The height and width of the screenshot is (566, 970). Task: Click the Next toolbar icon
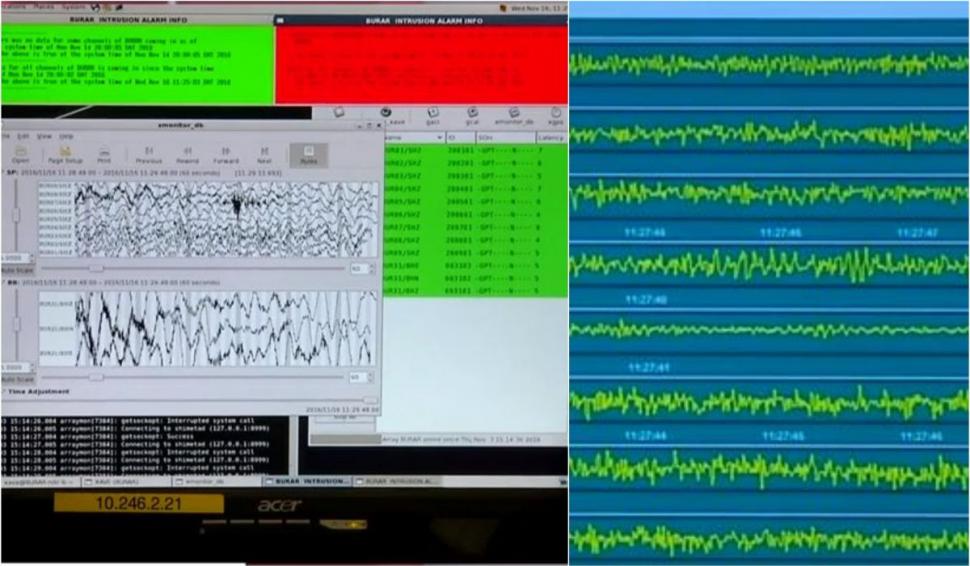pos(264,153)
